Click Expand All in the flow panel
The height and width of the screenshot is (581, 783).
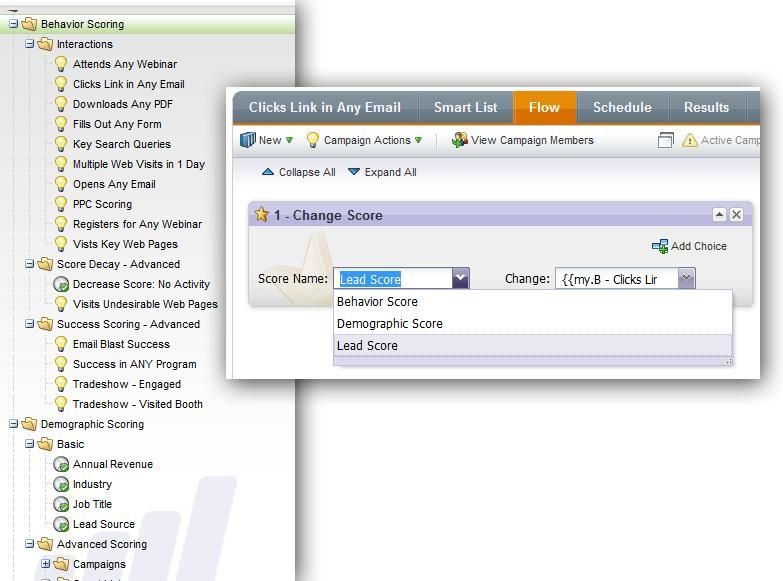pyautogui.click(x=383, y=172)
